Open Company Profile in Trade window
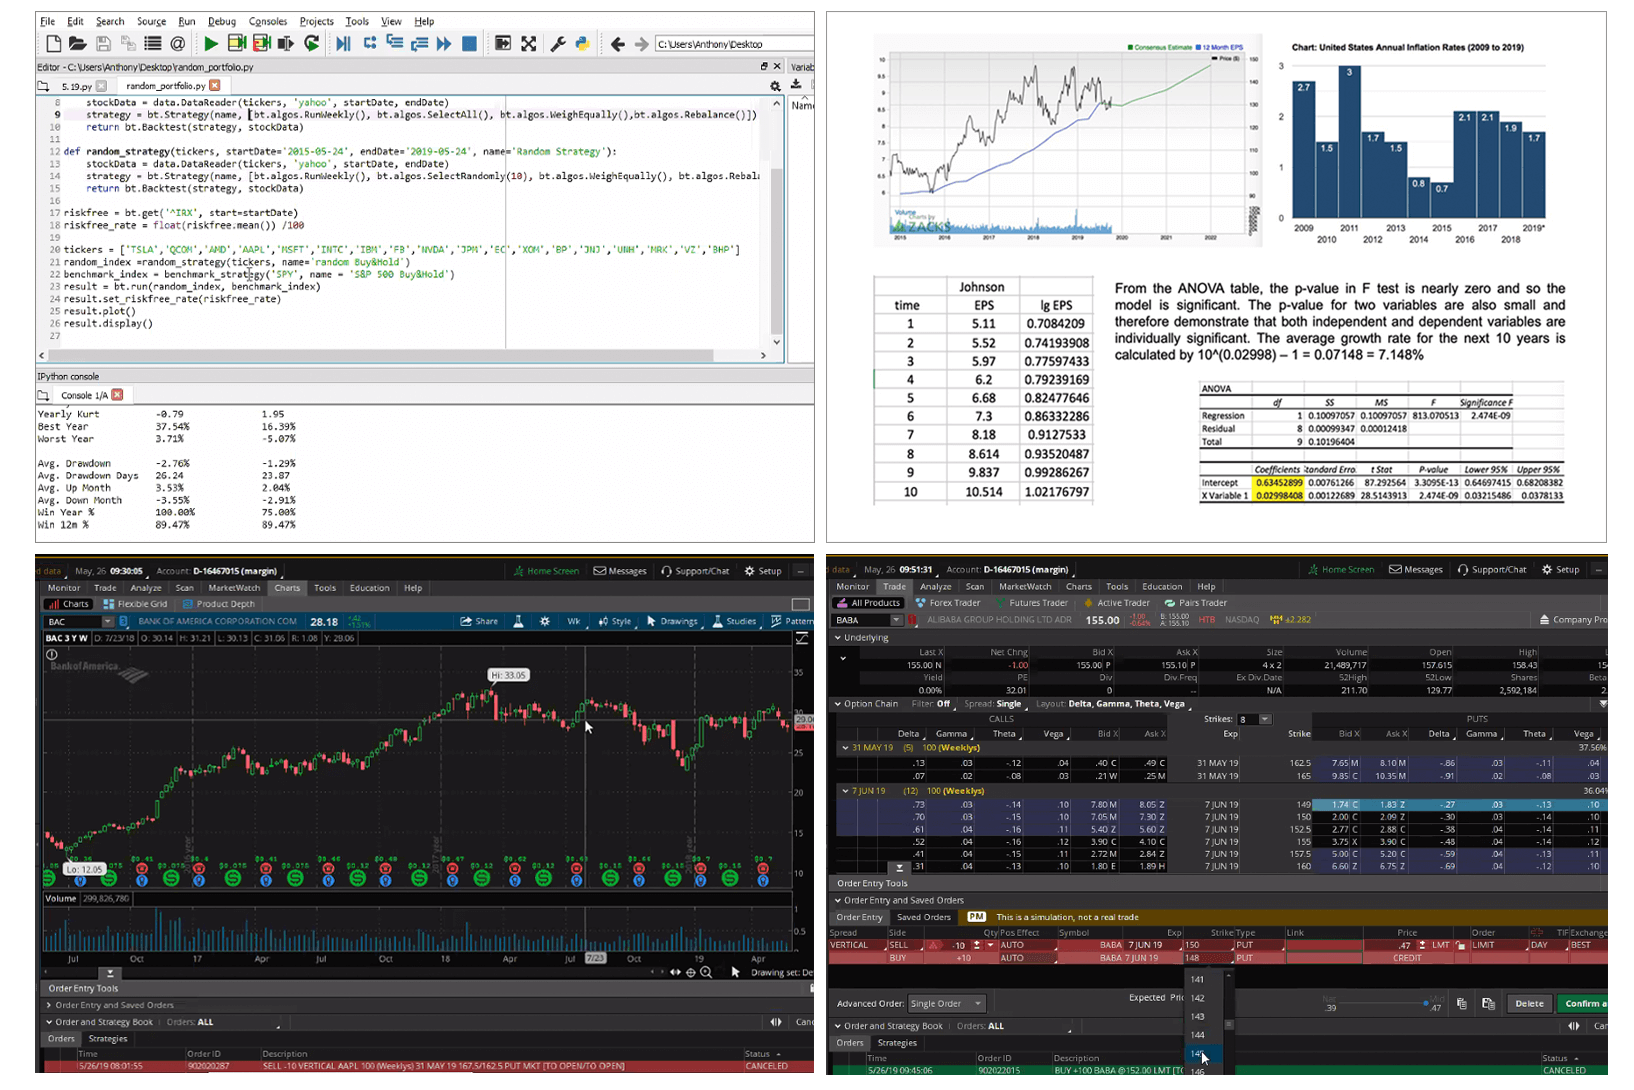The image size is (1634, 1090). [1573, 620]
